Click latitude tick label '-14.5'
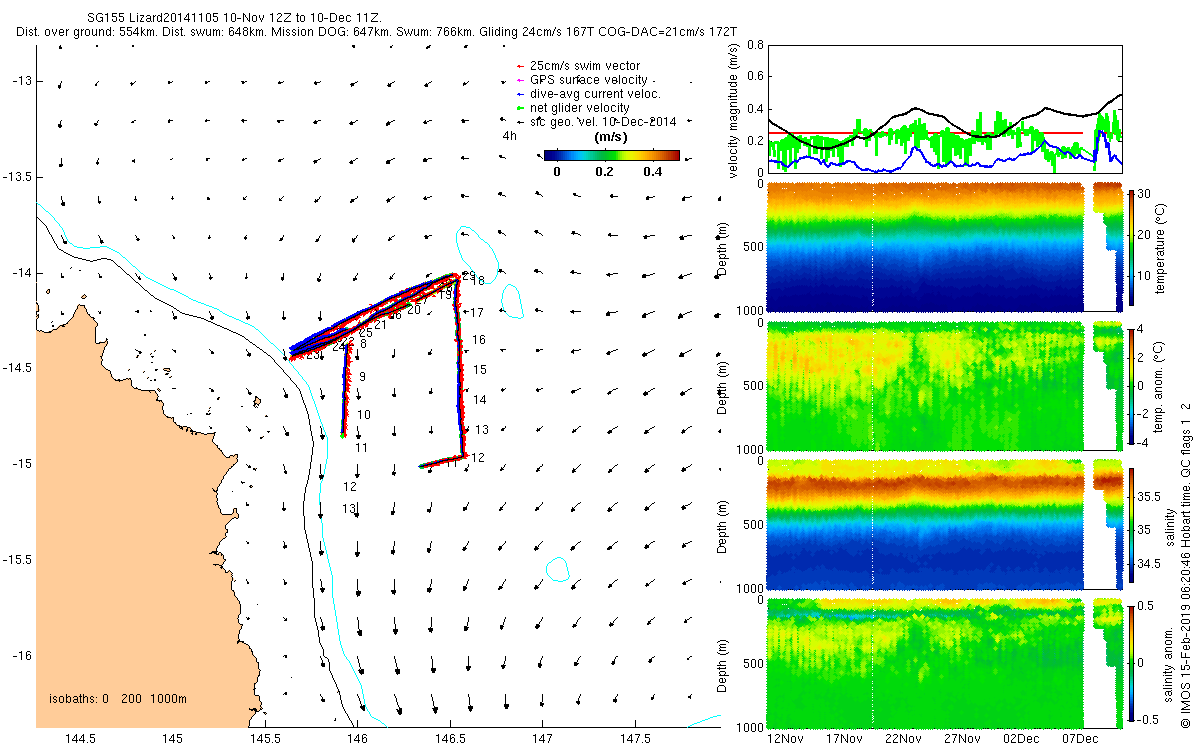This screenshot has width=1200, height=750. tap(18, 368)
